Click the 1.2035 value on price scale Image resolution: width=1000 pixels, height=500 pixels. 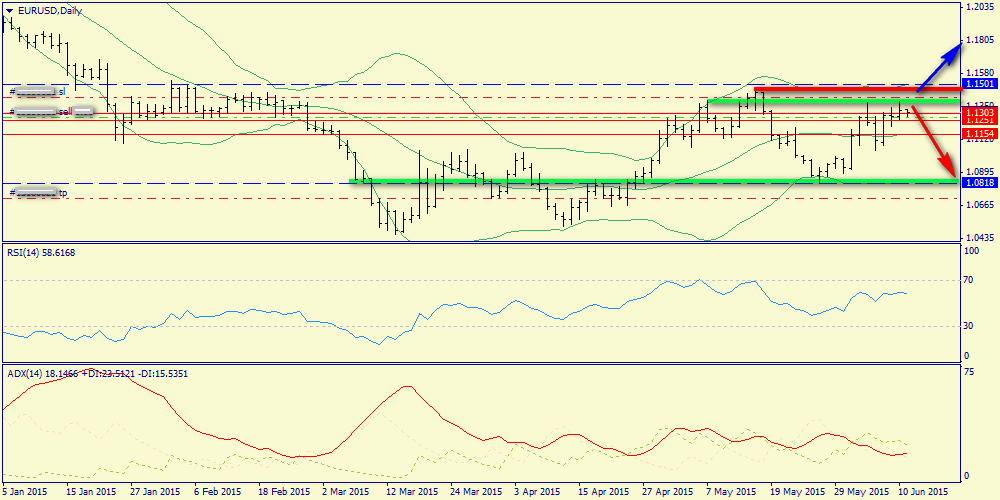pos(980,7)
